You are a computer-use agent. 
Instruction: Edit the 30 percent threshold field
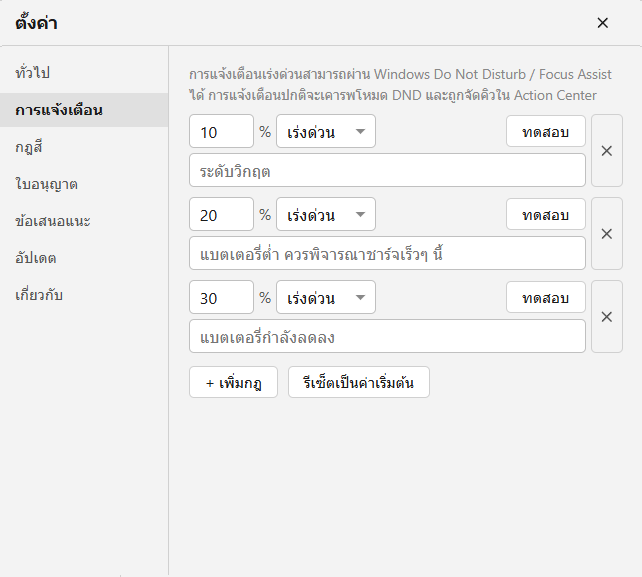point(222,297)
